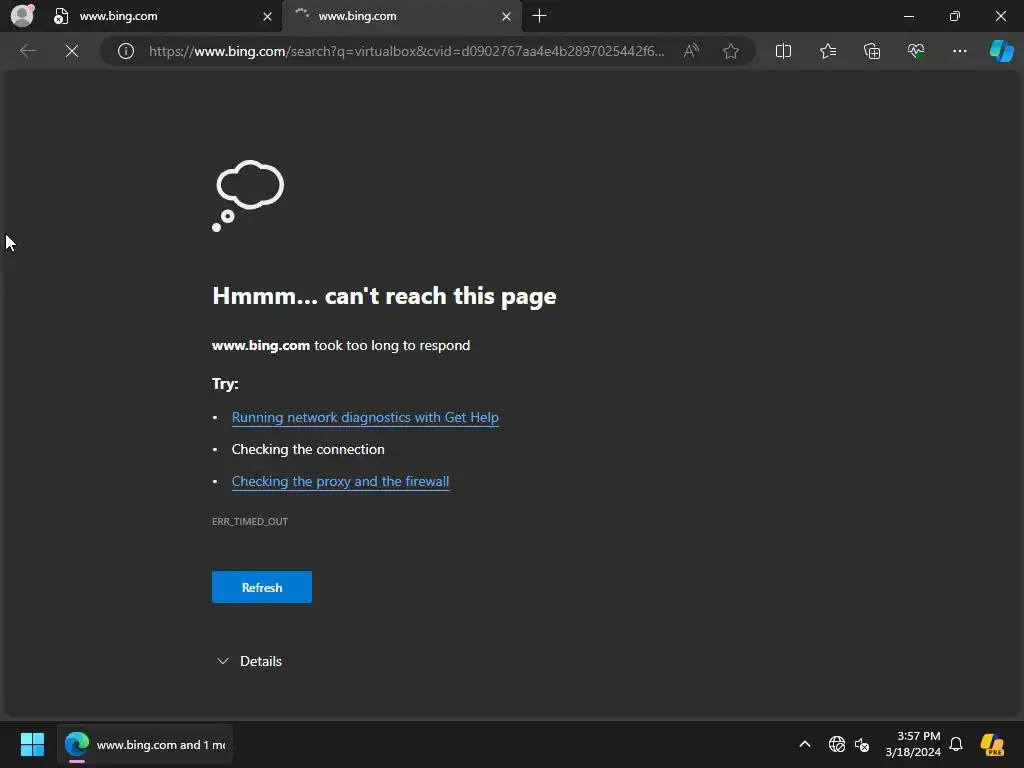Click the muted volume tray icon
1024x768 pixels.
[x=862, y=744]
